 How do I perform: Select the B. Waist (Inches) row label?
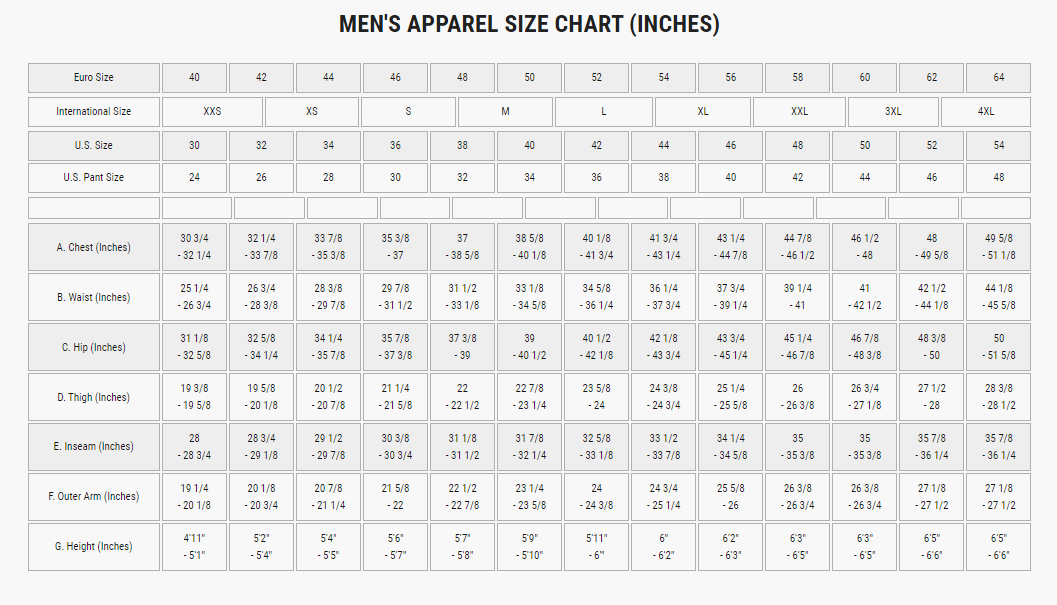[94, 297]
